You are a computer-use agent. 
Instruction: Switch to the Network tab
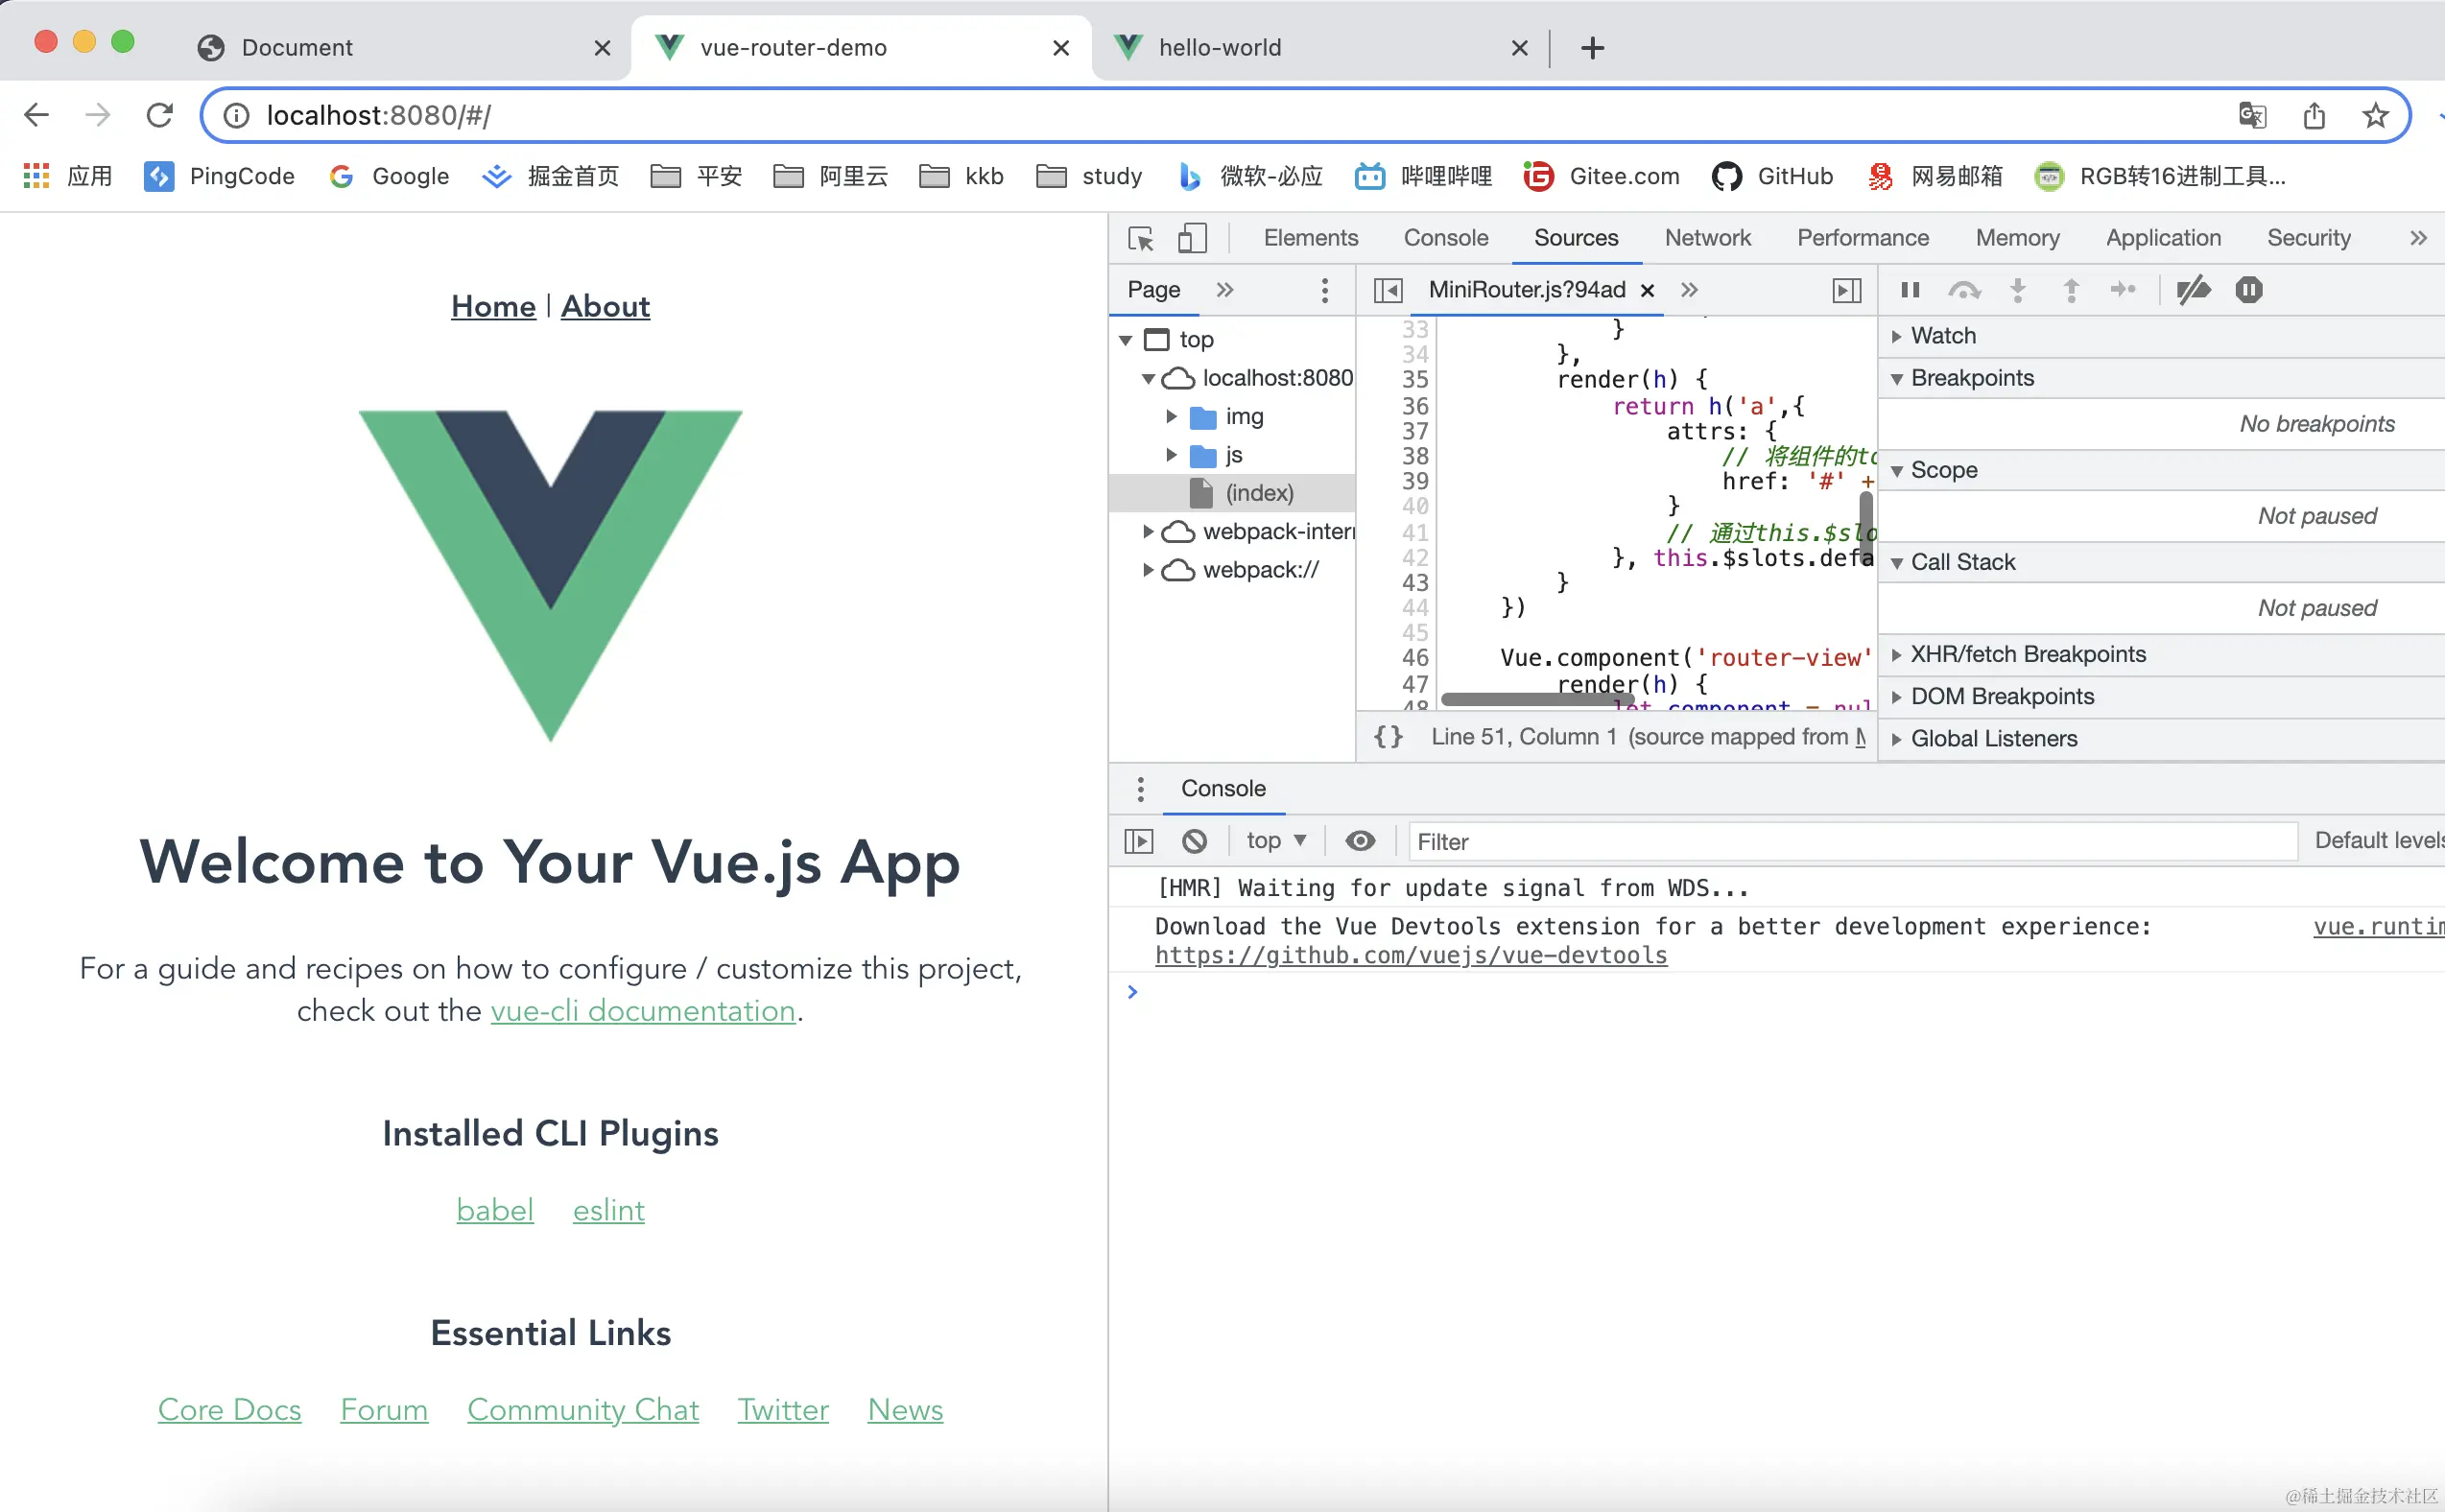[1707, 238]
